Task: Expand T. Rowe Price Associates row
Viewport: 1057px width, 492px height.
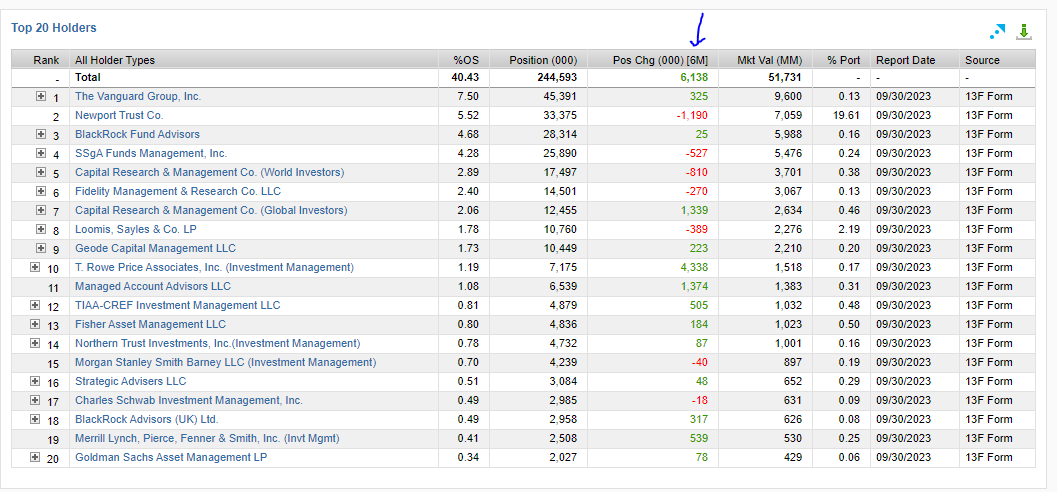Action: click(35, 267)
